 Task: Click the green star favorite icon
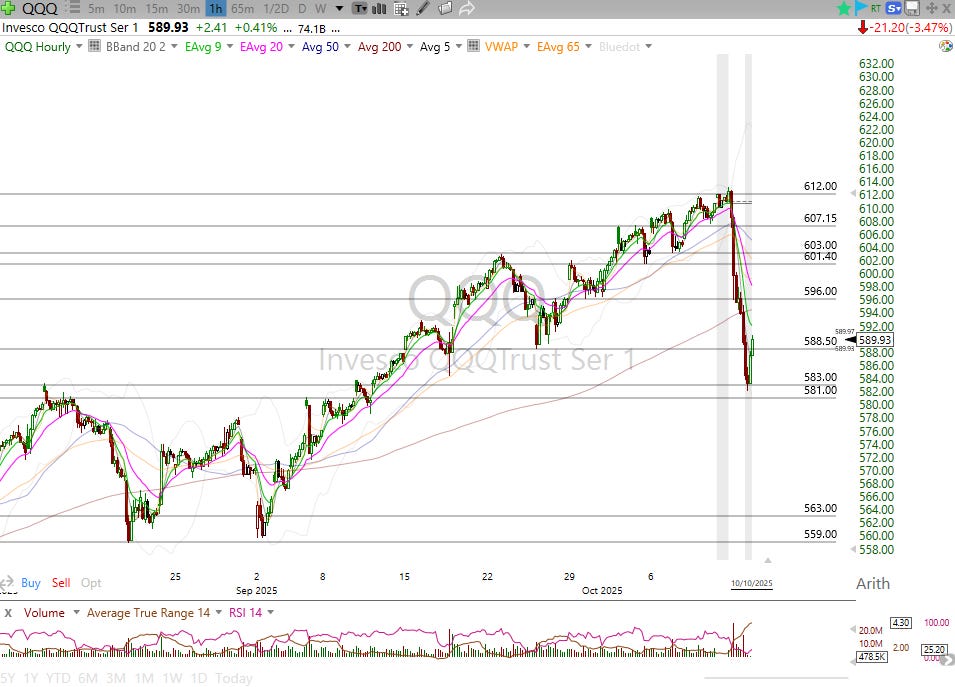(x=844, y=9)
